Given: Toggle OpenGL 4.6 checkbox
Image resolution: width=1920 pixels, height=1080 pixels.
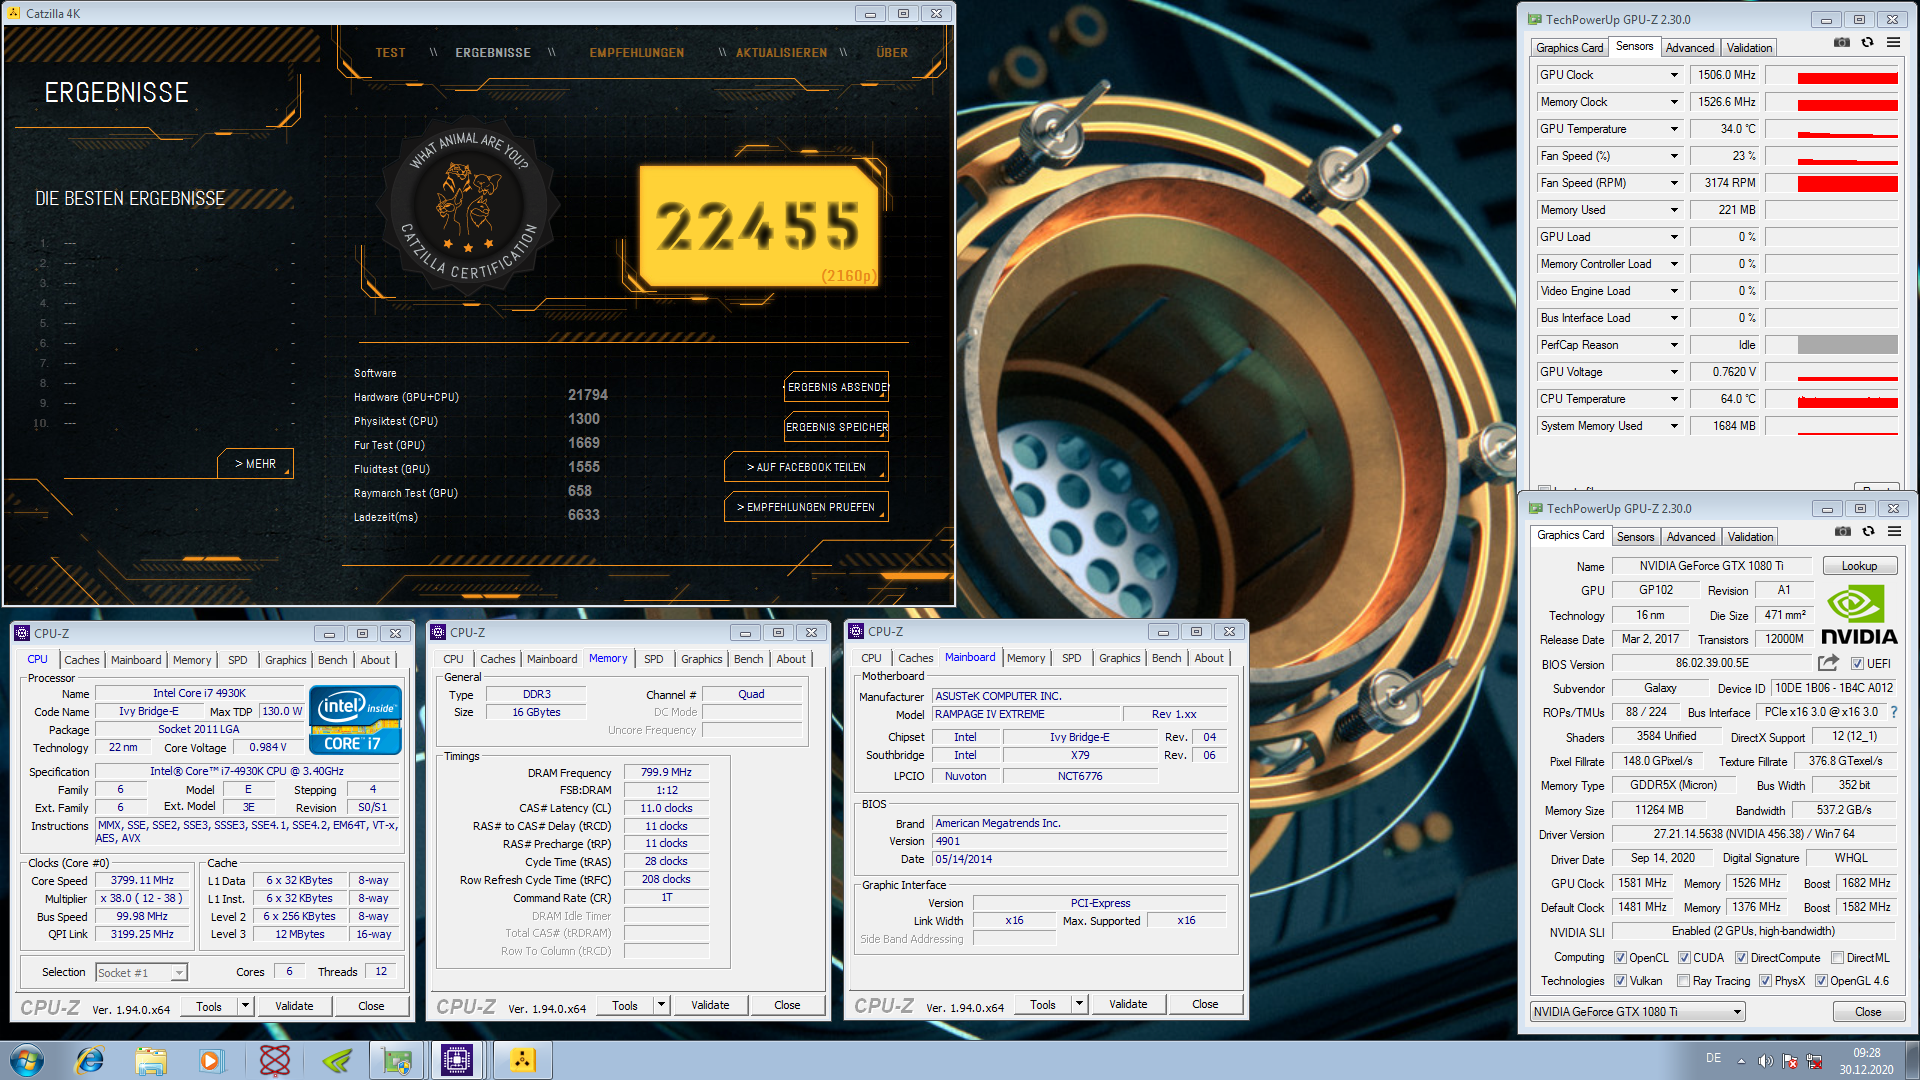Looking at the screenshot, I should click(x=1821, y=980).
